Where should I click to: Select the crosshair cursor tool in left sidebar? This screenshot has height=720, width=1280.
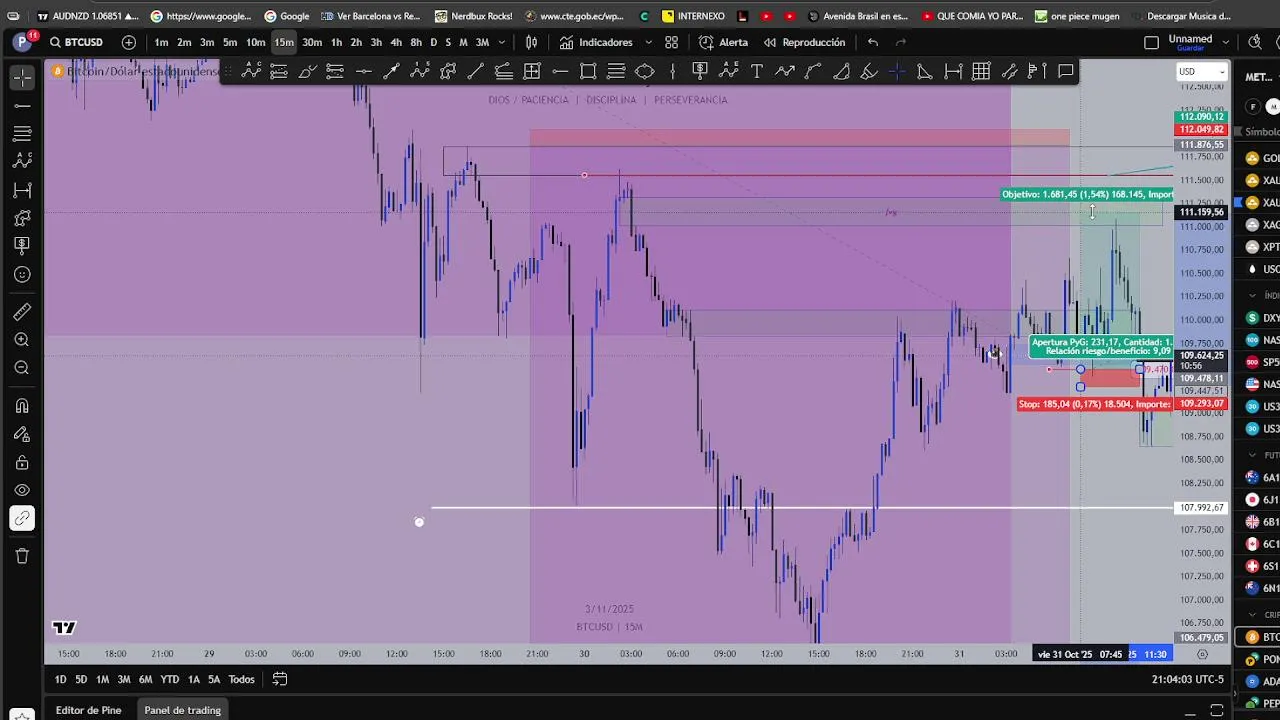tap(22, 77)
